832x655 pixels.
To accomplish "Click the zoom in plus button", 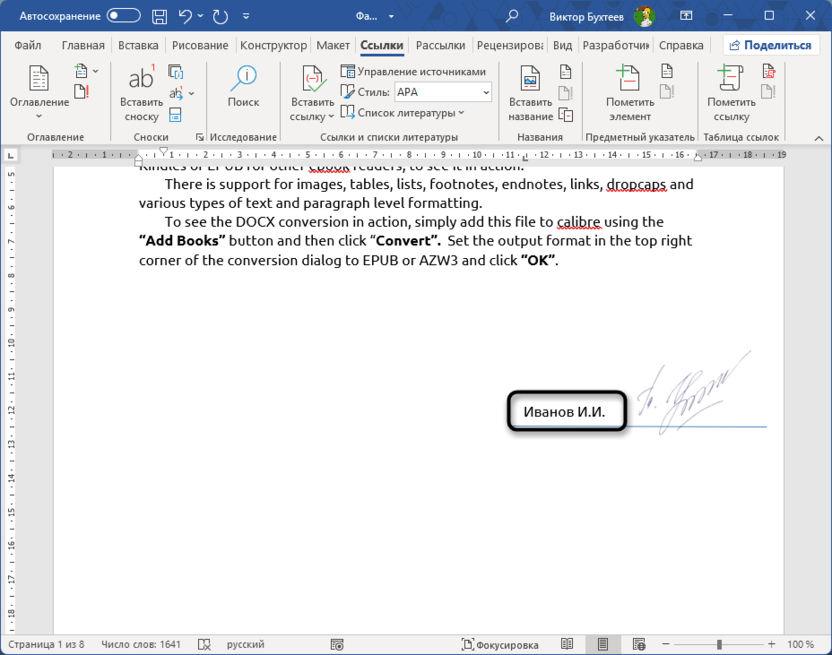I will coord(772,644).
